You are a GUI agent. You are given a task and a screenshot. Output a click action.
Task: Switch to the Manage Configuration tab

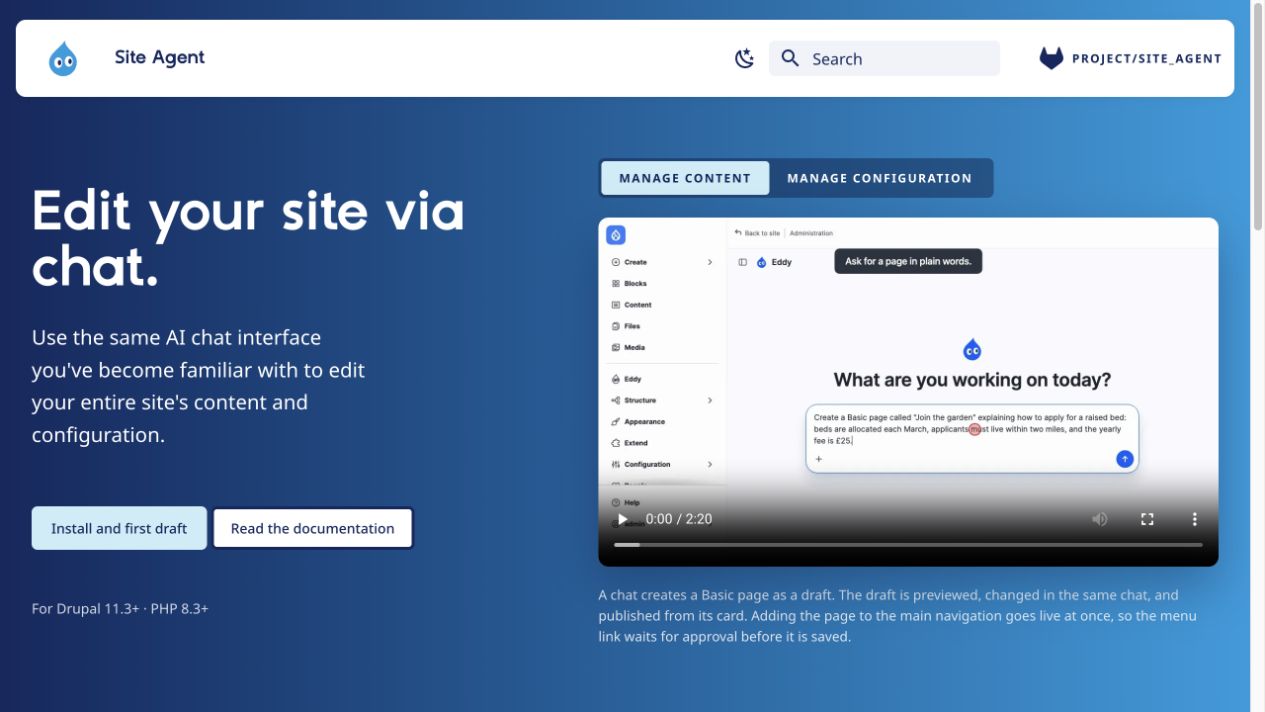coord(879,178)
